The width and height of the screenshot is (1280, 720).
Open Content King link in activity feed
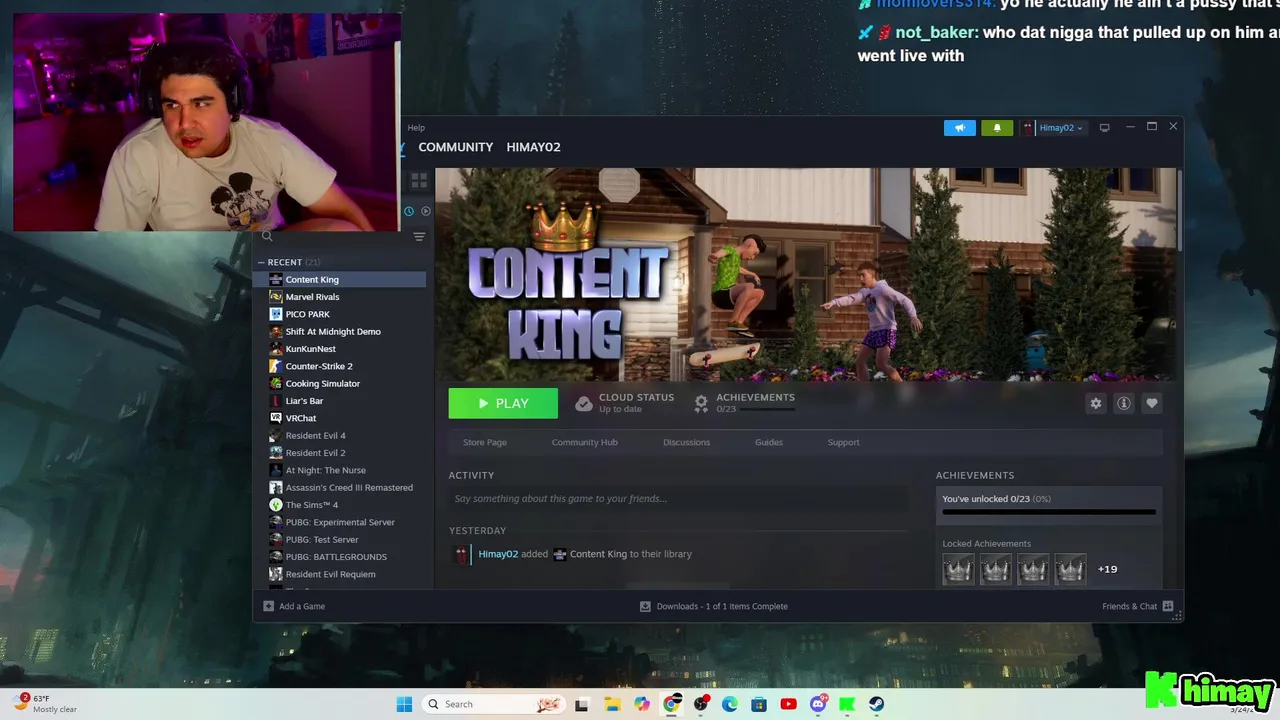pos(598,554)
